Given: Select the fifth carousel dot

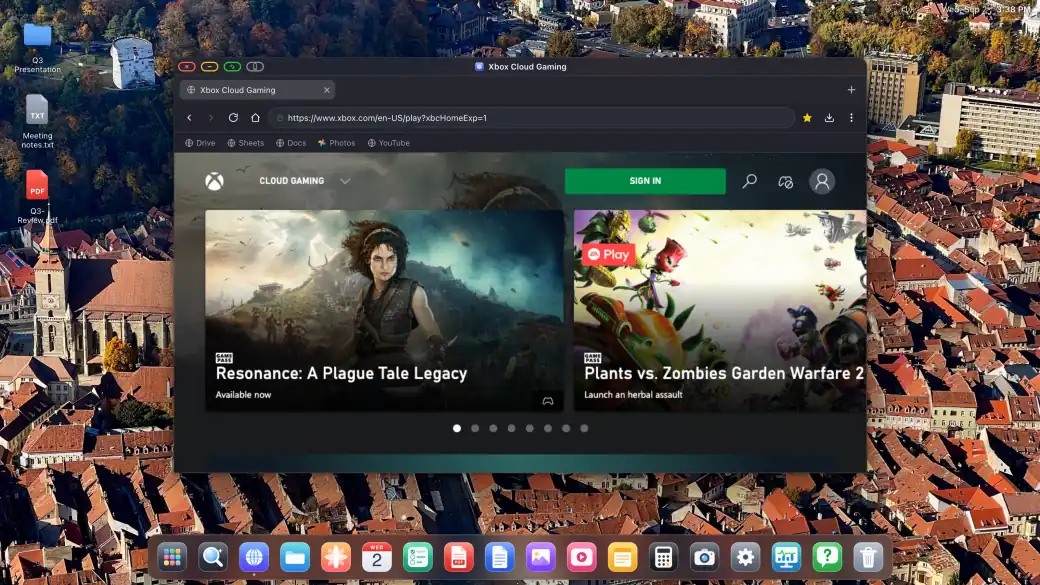Looking at the screenshot, I should pos(530,428).
